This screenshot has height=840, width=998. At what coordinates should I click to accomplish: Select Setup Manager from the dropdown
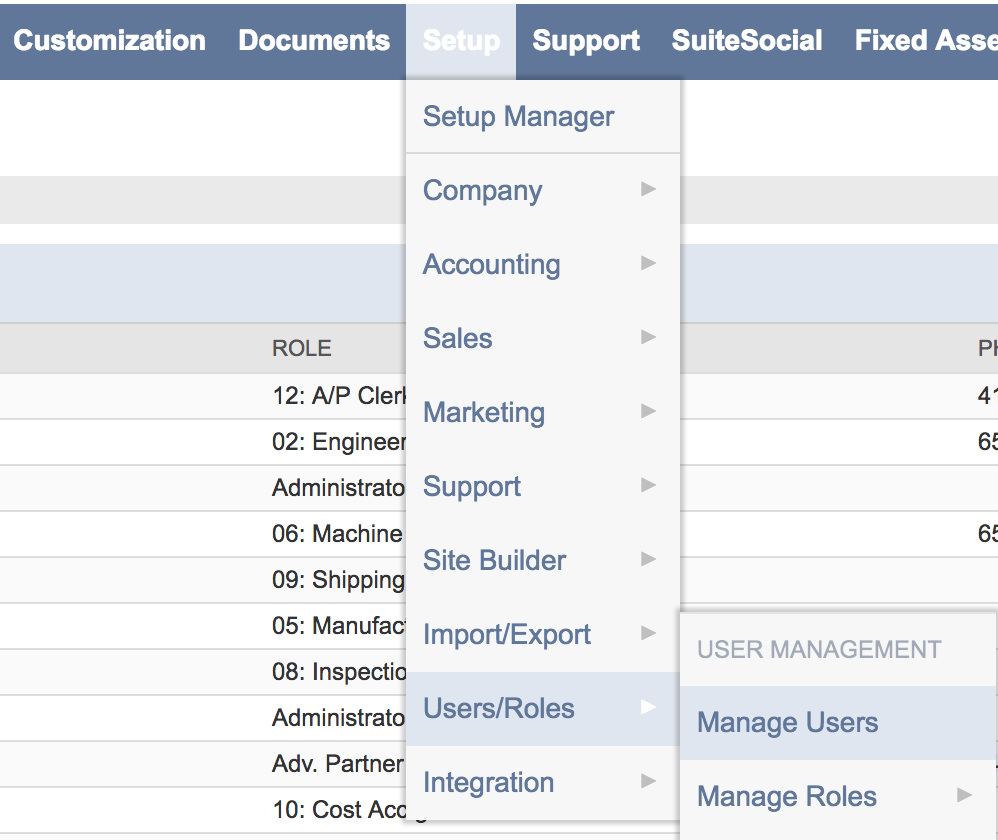518,117
